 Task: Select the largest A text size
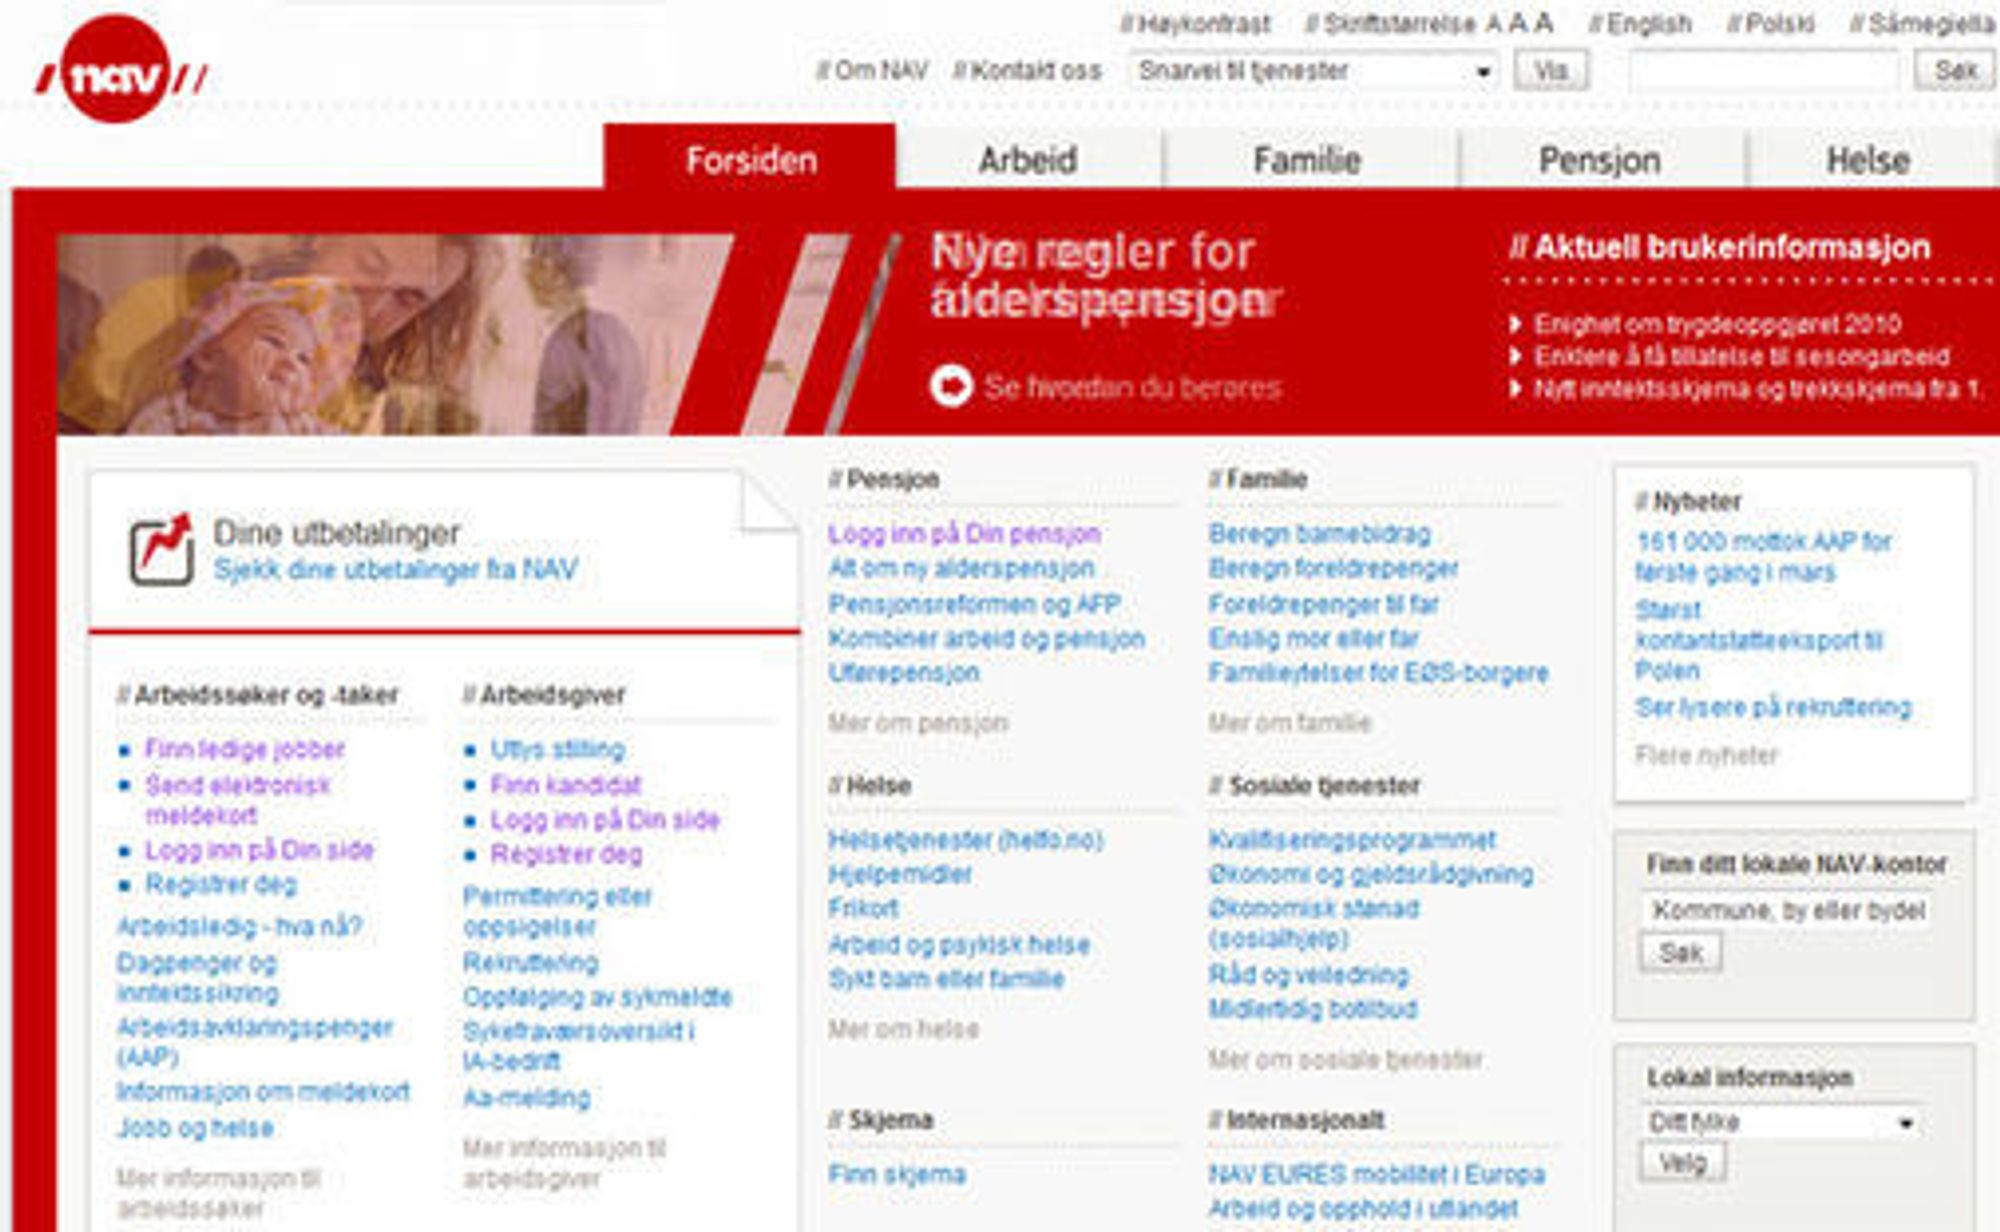[1544, 22]
